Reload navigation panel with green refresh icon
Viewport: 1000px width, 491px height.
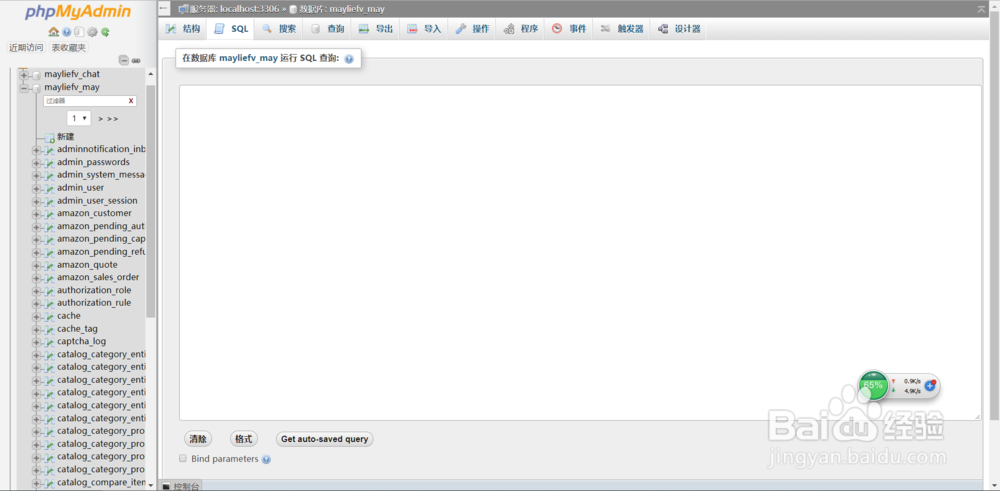pyautogui.click(x=105, y=32)
